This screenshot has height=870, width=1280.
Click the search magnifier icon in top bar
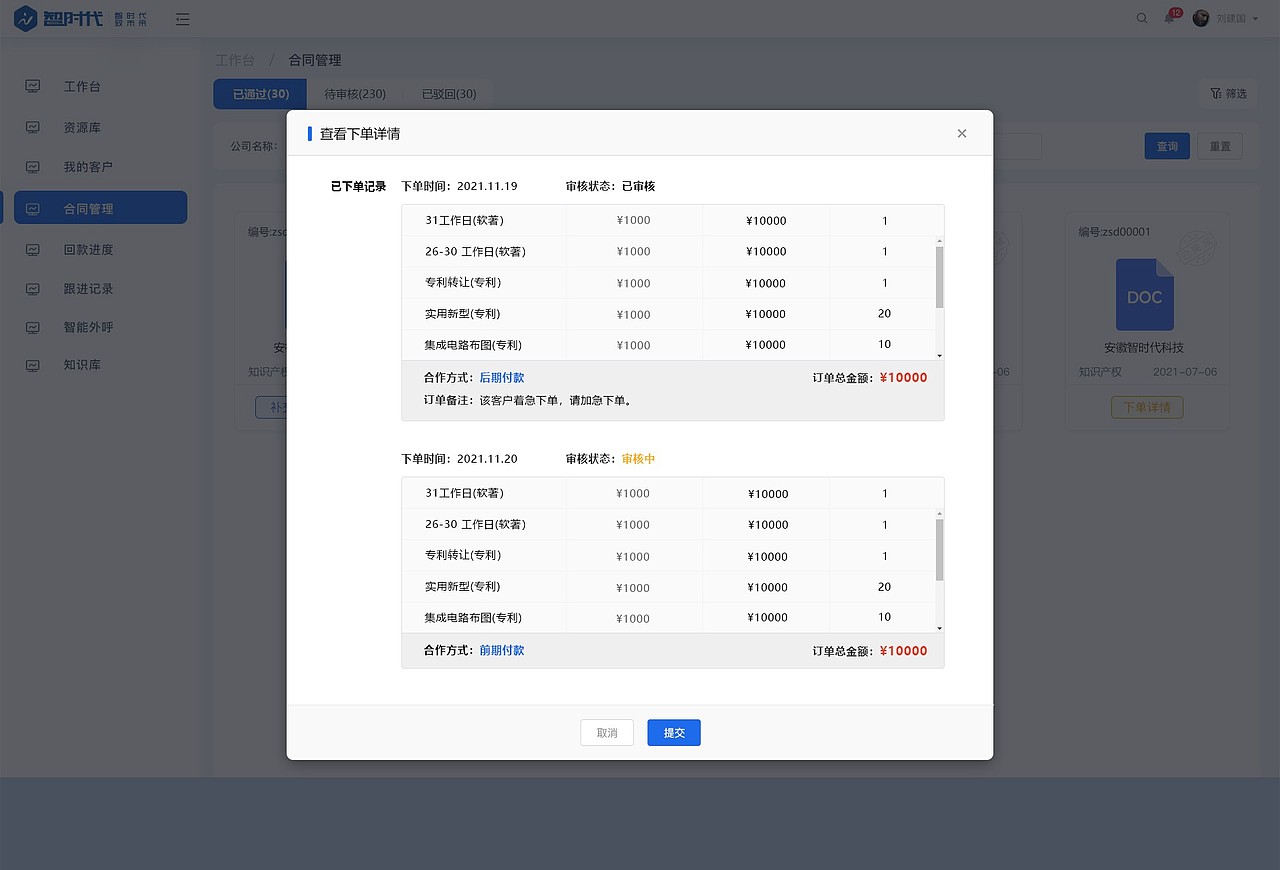(x=1142, y=18)
